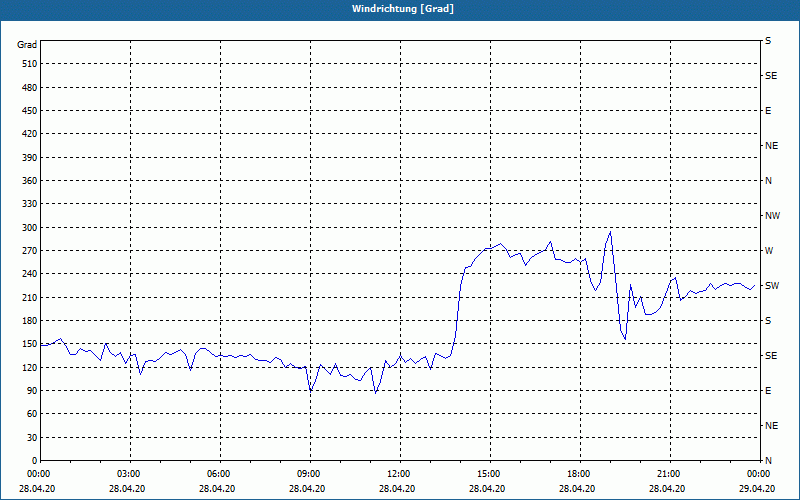The width and height of the screenshot is (800, 500).
Task: Click the 09:00 time axis label
Action: 310,473
